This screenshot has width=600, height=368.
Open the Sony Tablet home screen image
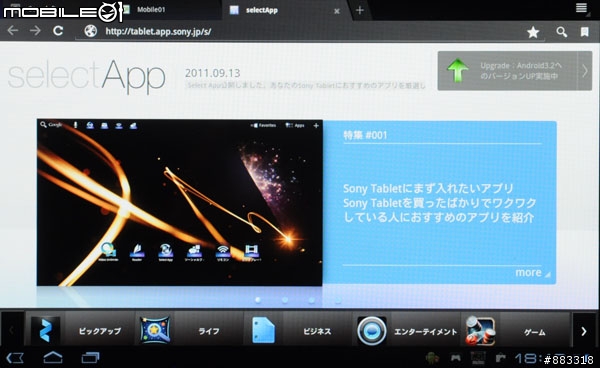pyautogui.click(x=179, y=202)
